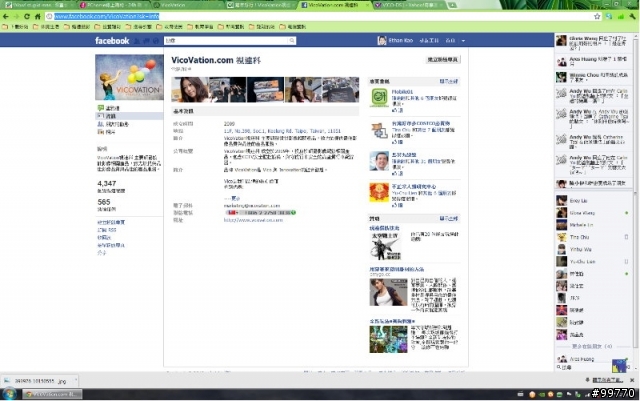Select the browser address bar URL
640x401 pixels.
[107, 16]
